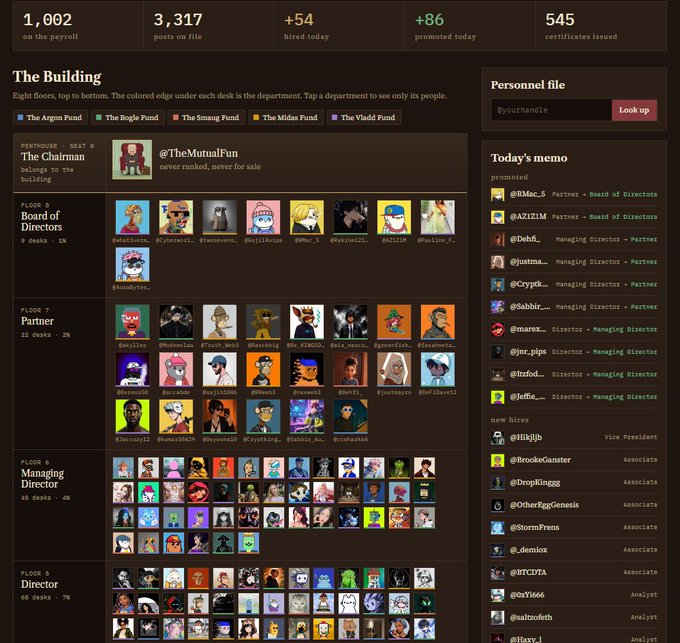Open the @Truth_Web3 ape avatar

click(220, 322)
